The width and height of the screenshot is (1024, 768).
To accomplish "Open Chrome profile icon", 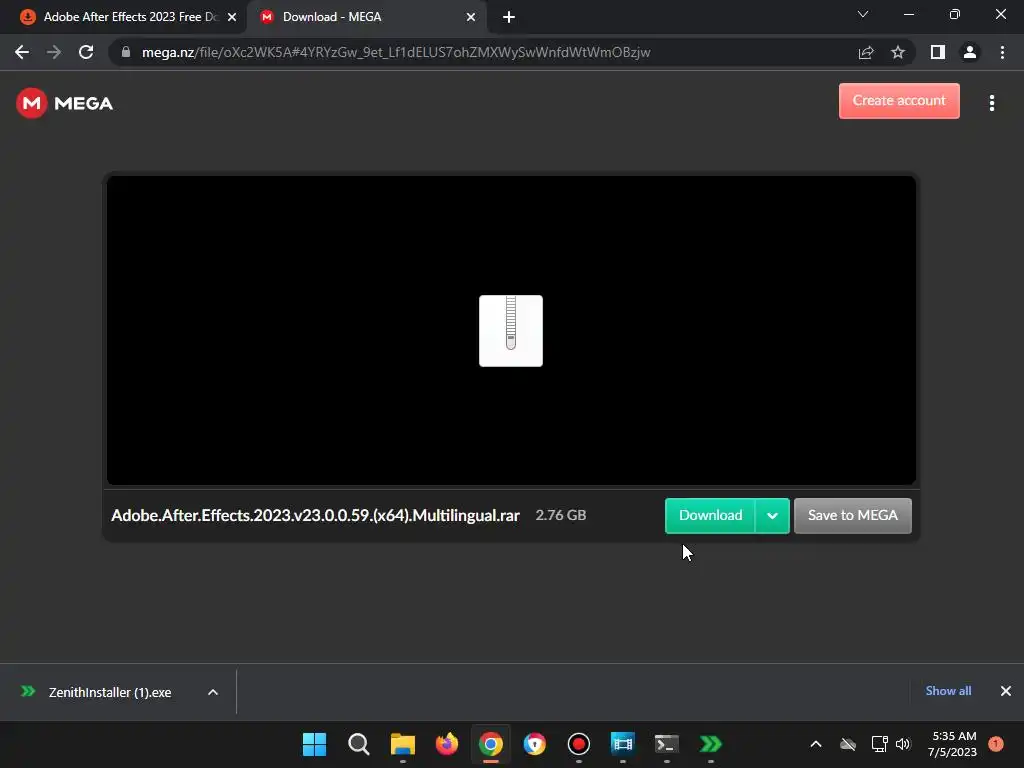I will (970, 52).
